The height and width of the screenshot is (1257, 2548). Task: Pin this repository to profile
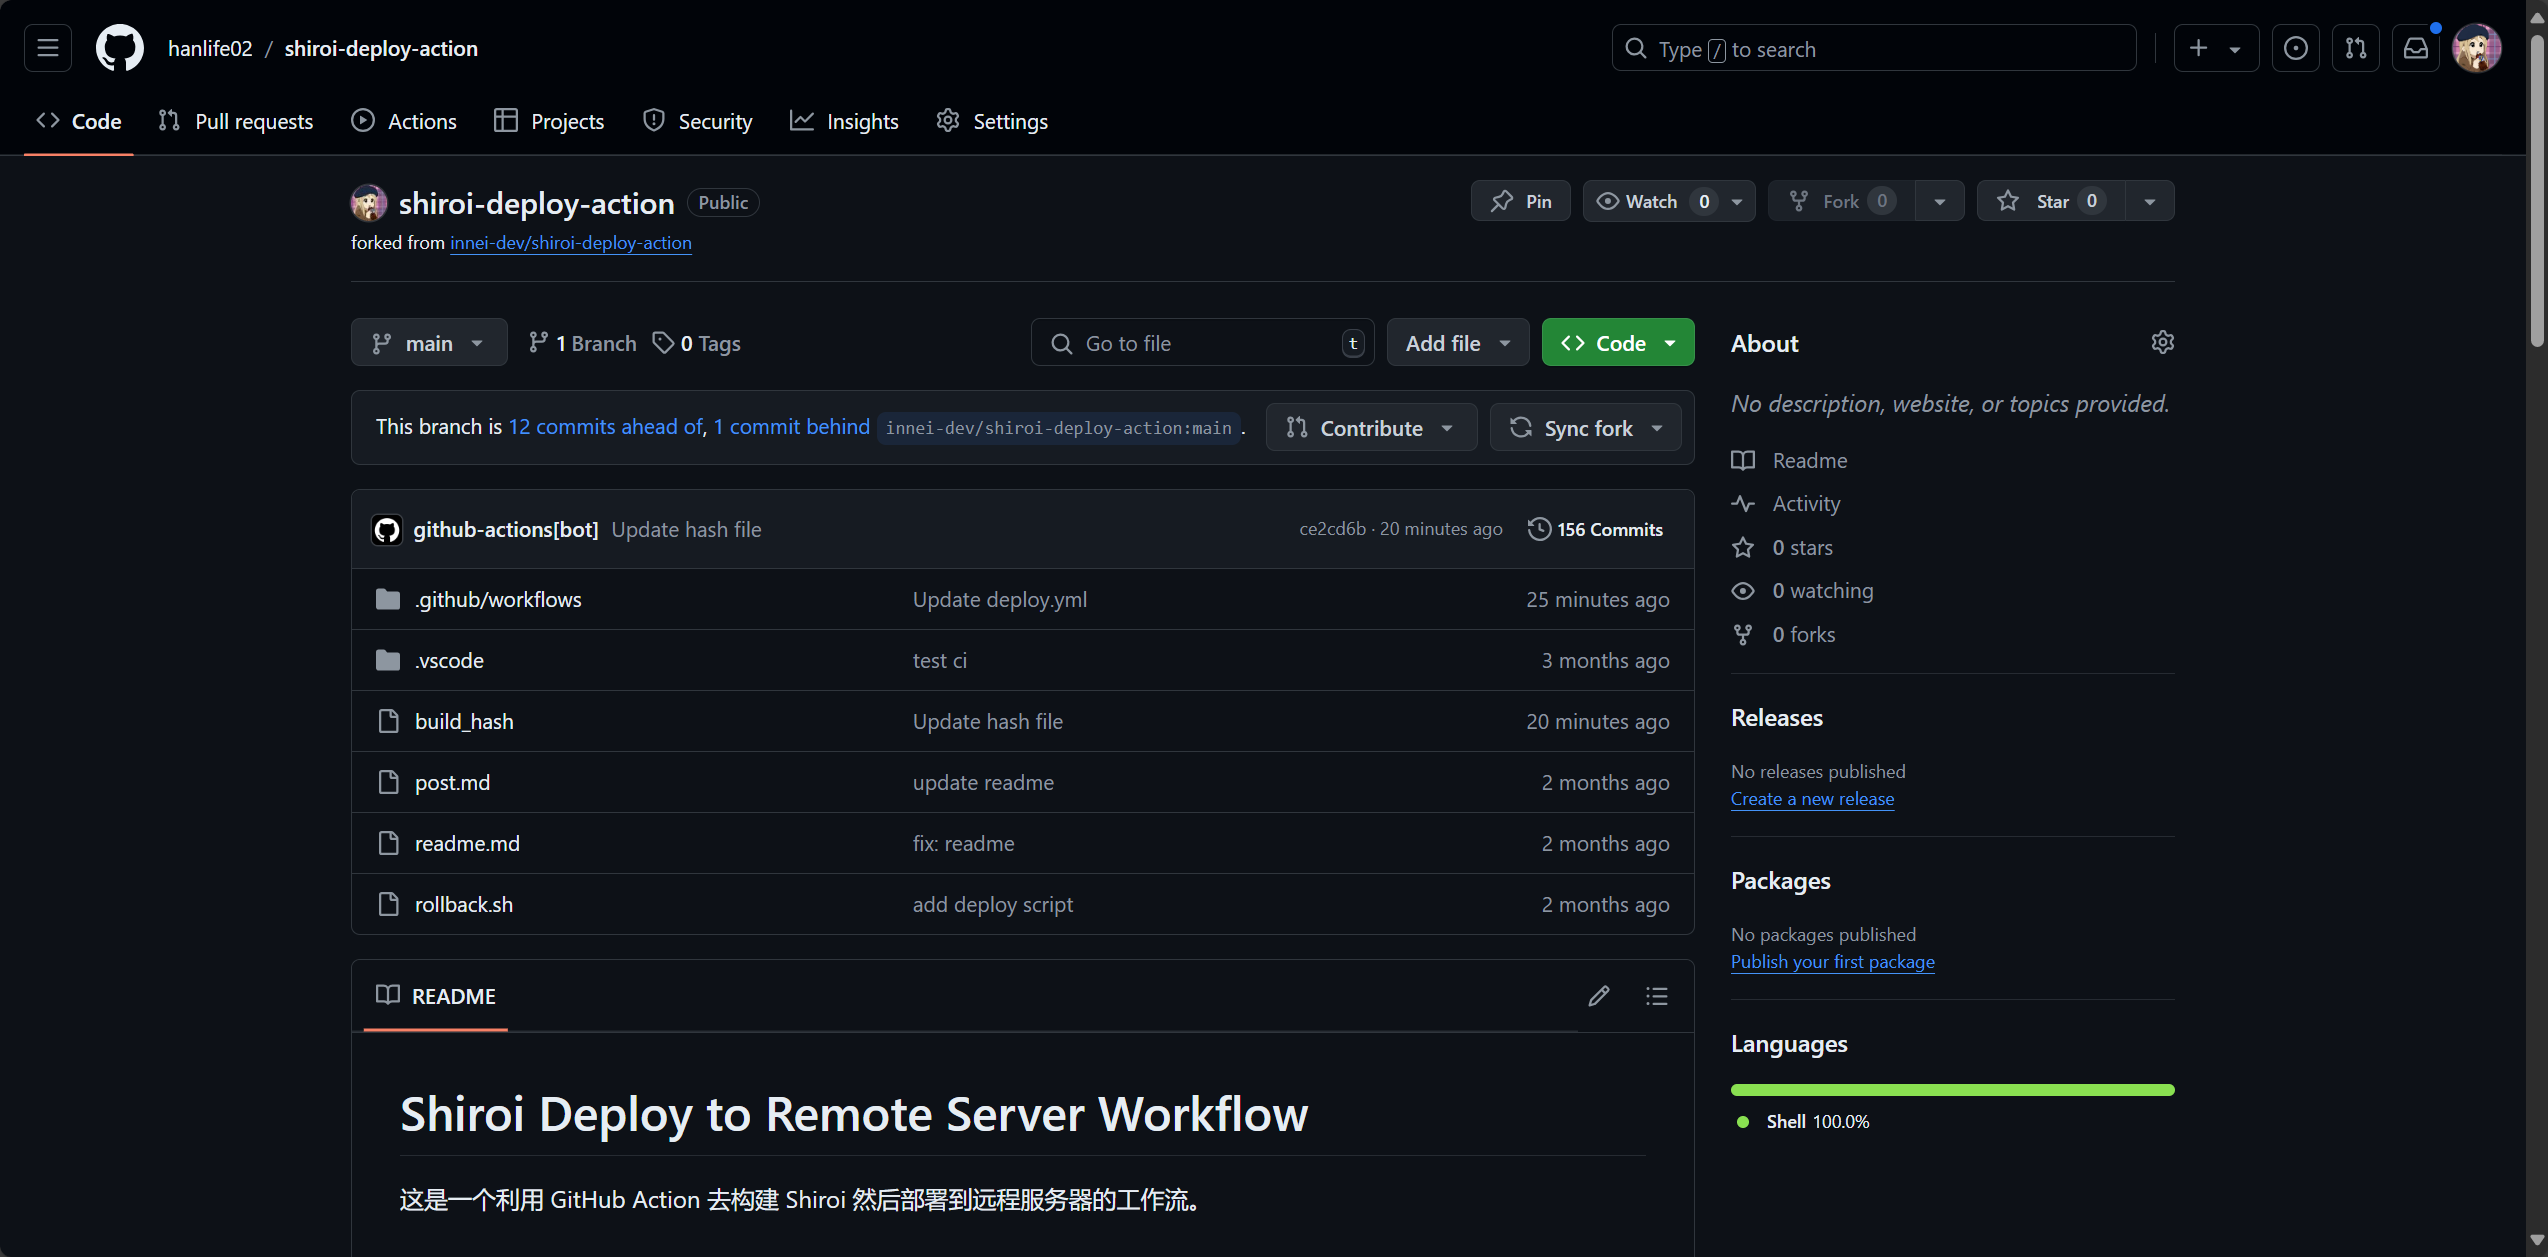point(1520,201)
